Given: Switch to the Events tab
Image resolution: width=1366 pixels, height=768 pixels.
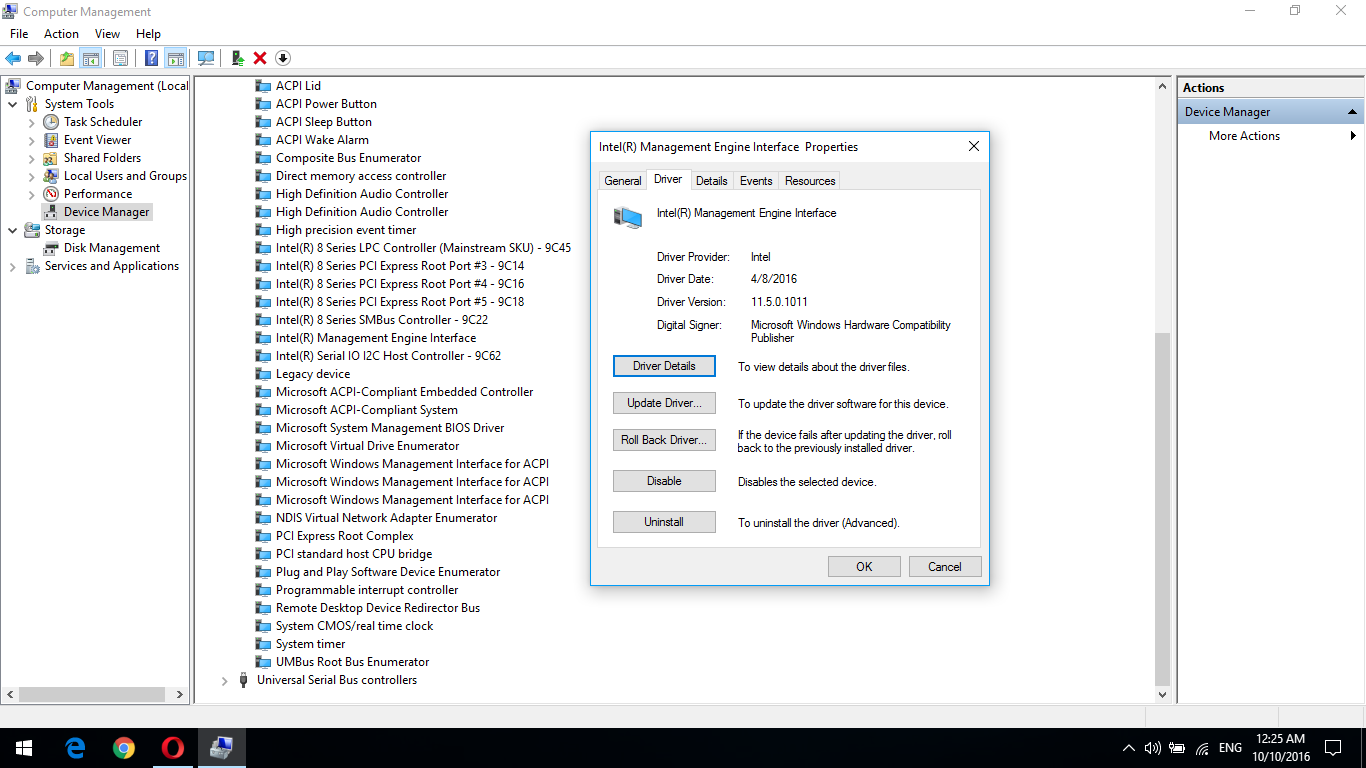Looking at the screenshot, I should (x=756, y=181).
